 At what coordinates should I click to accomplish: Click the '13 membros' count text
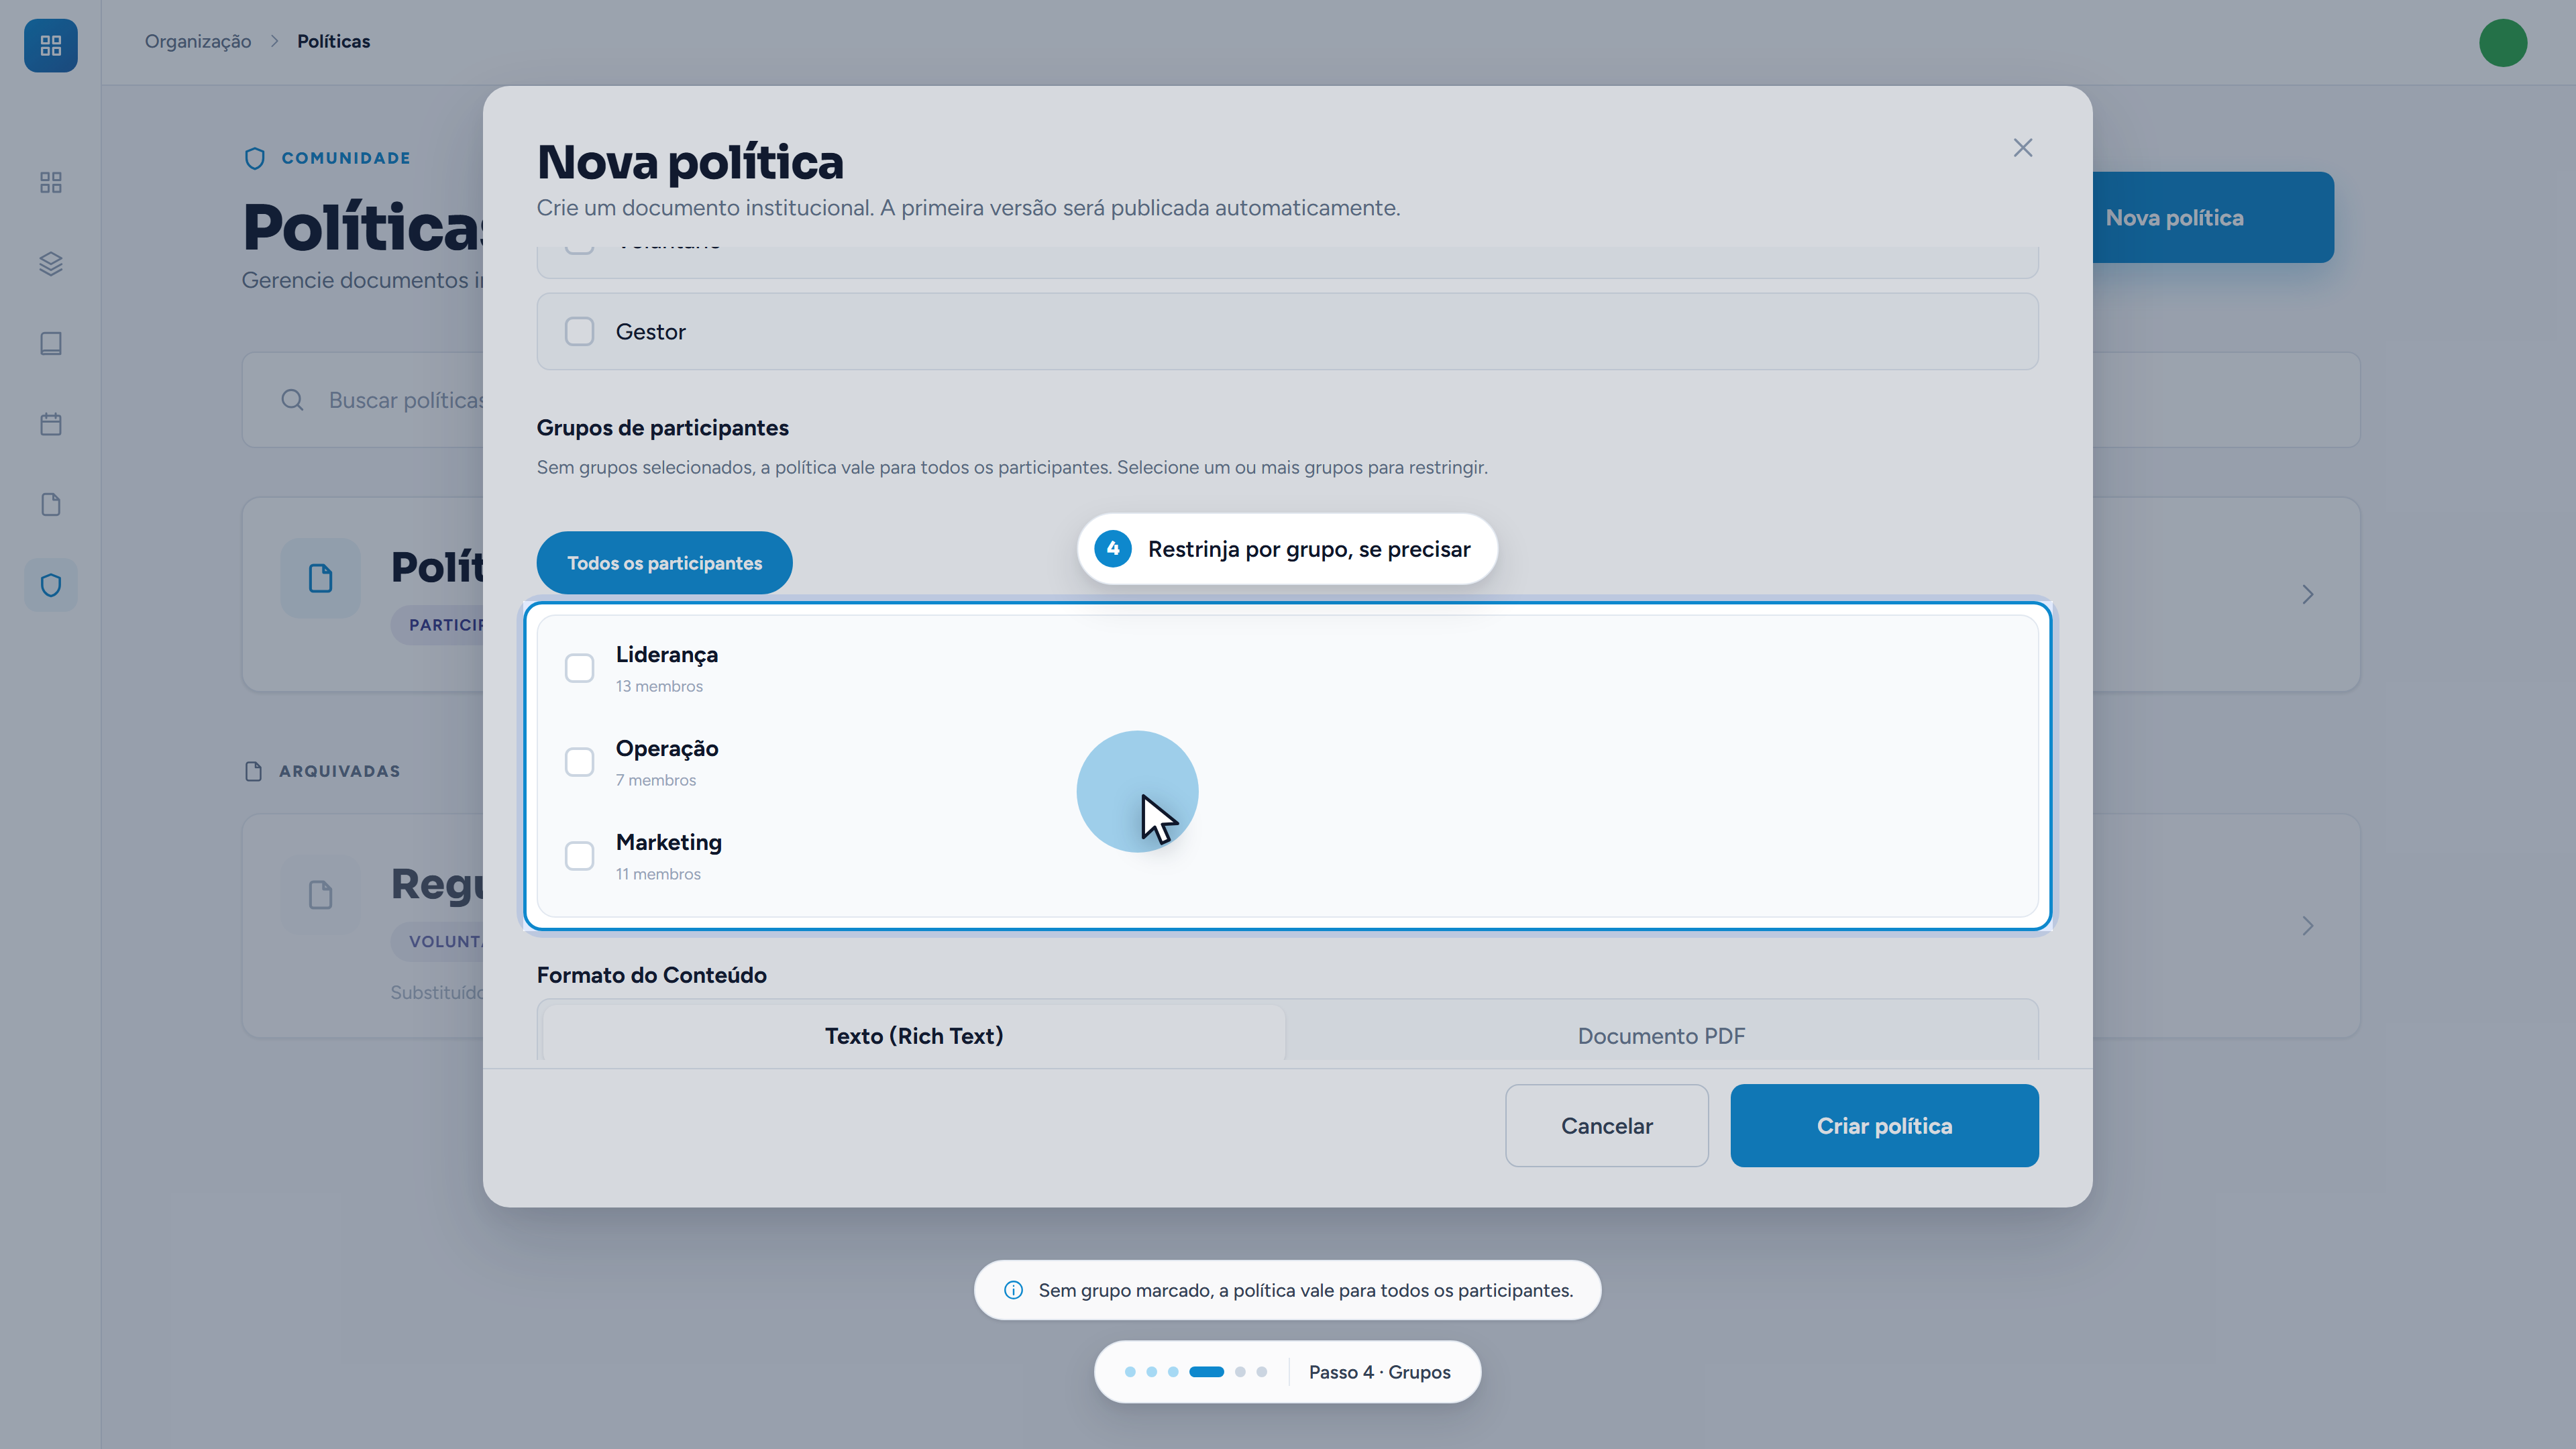coord(659,686)
